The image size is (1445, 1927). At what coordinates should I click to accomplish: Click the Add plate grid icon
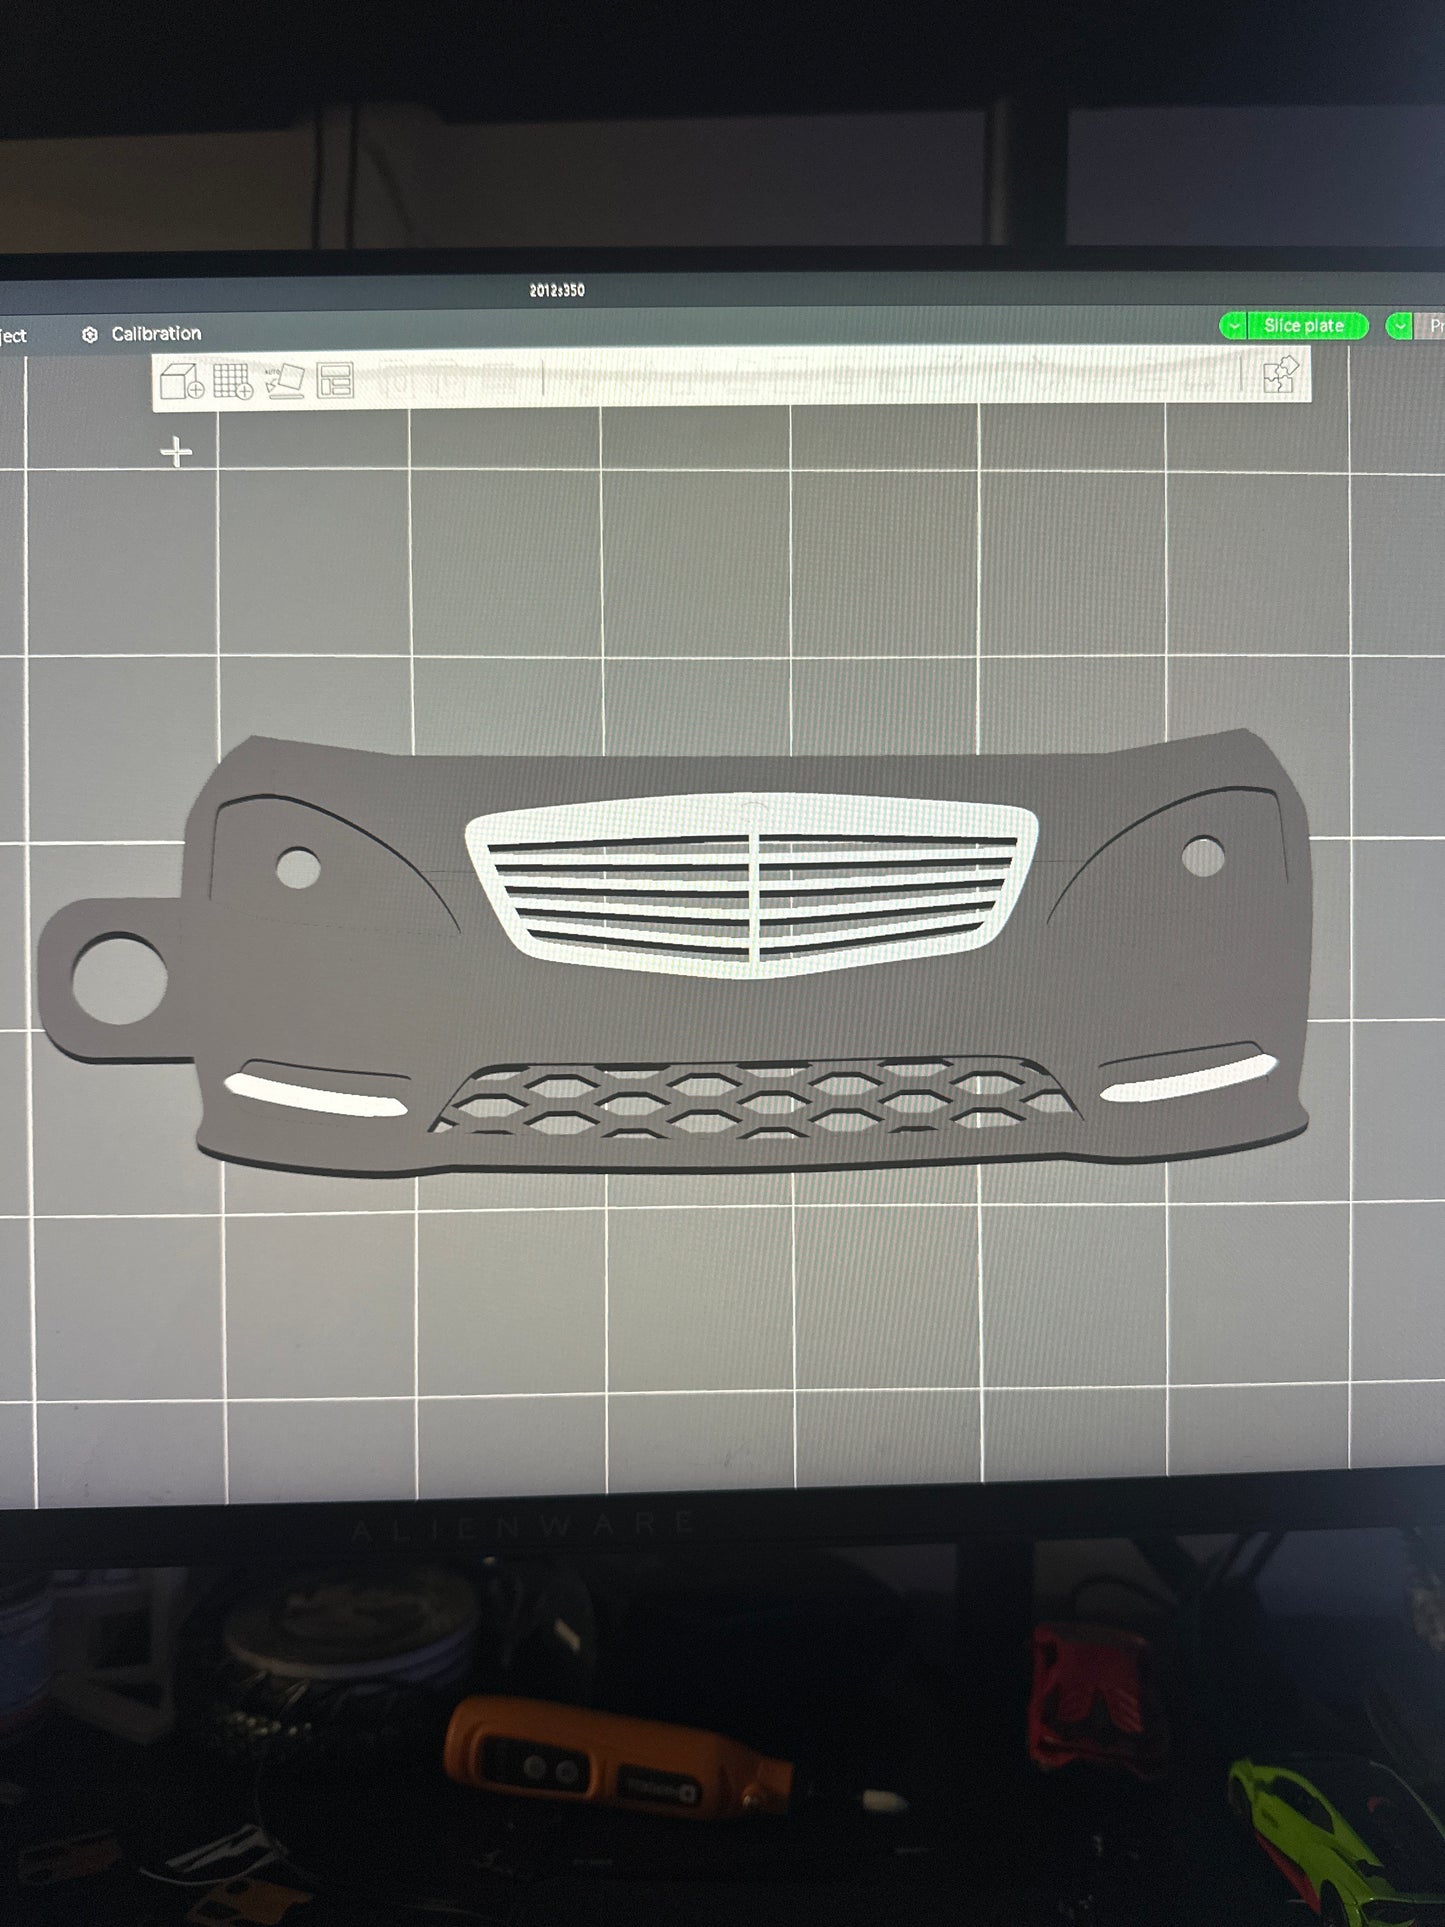coord(234,381)
